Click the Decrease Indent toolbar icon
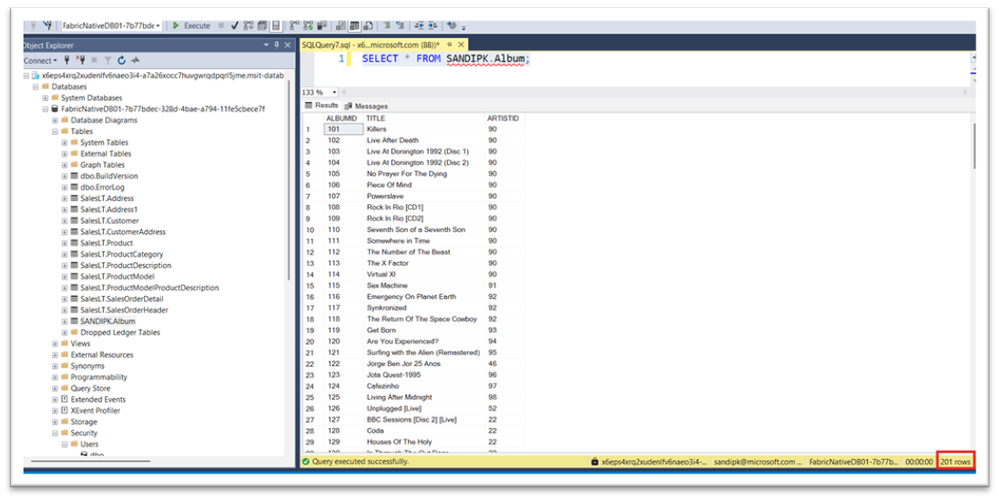Image resolution: width=999 pixels, height=500 pixels. [418, 26]
